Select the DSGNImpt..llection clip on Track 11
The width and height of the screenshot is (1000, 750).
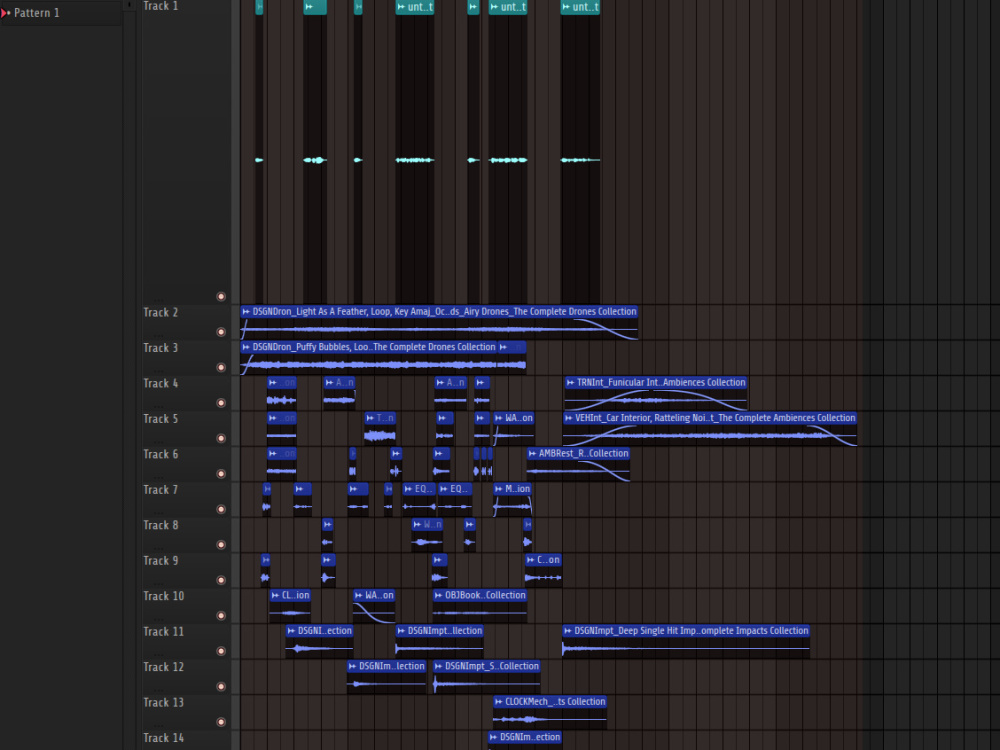point(439,641)
